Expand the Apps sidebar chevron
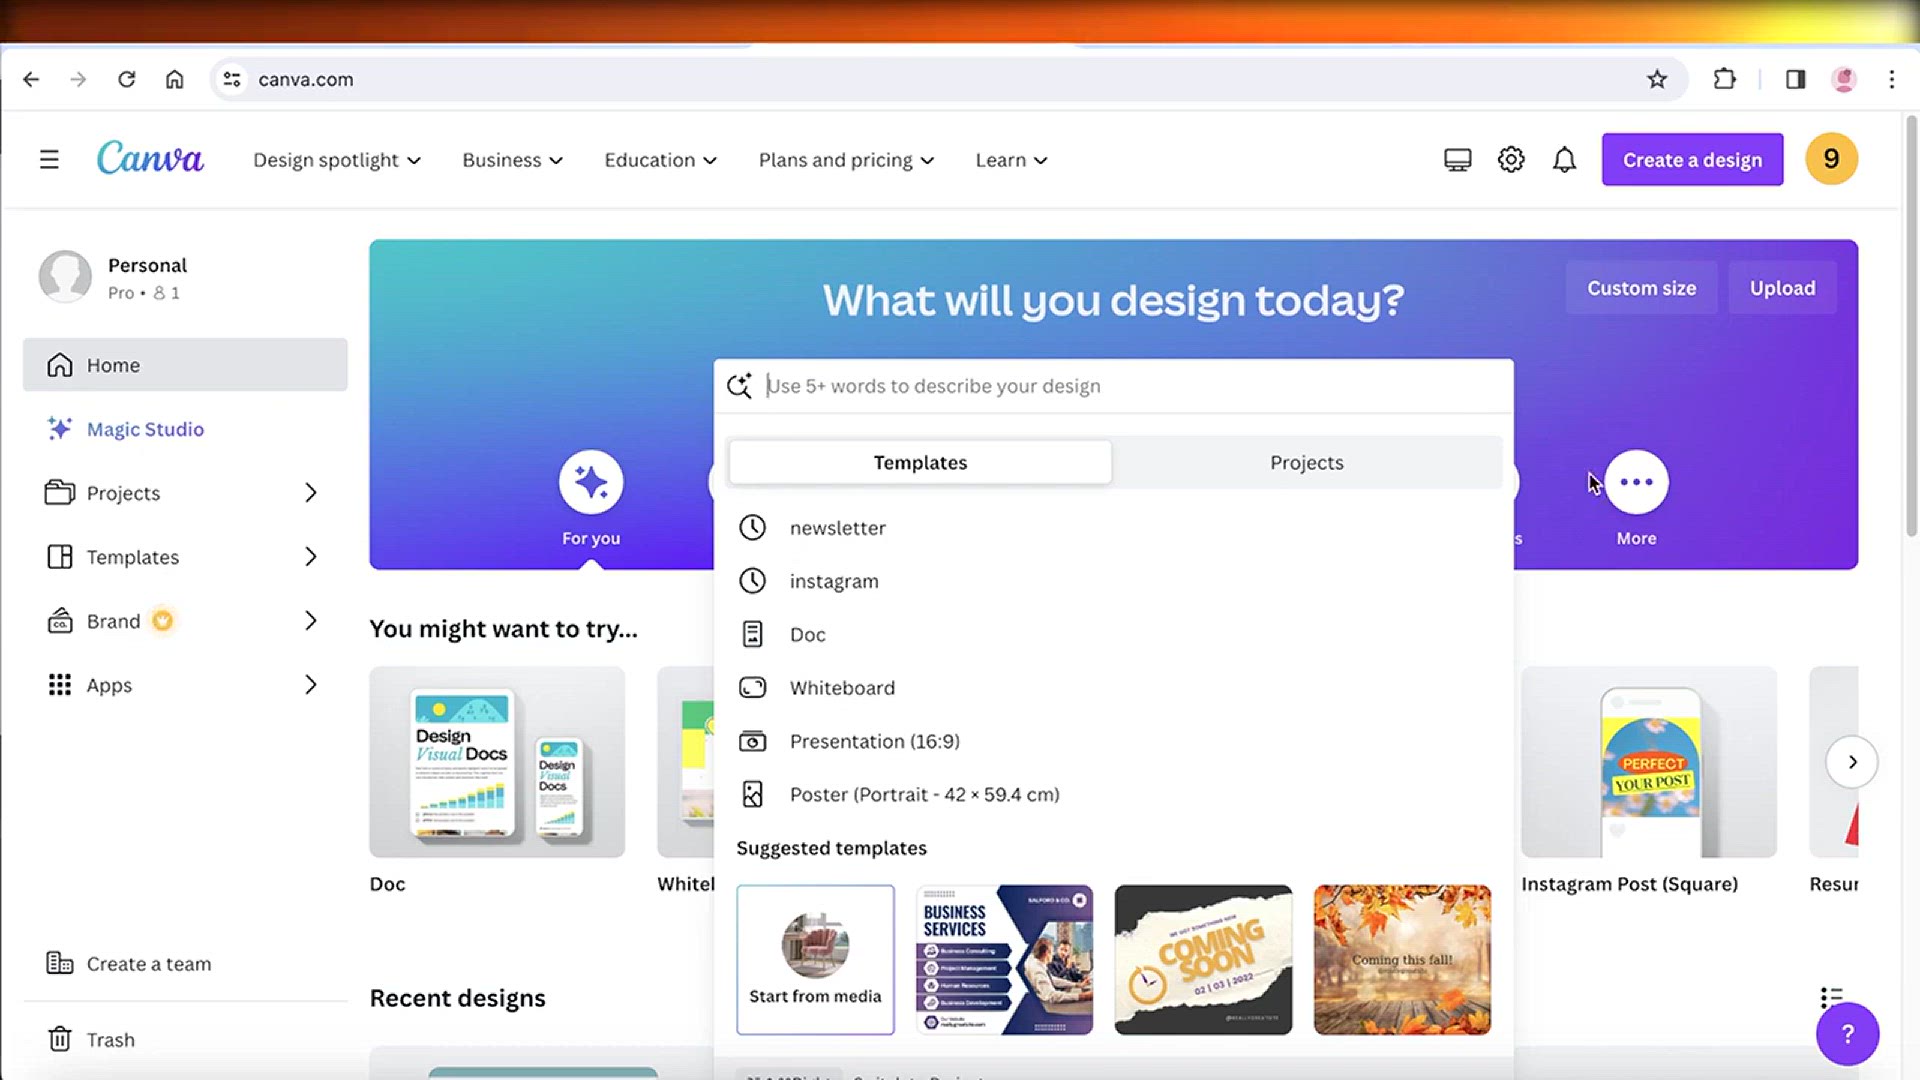This screenshot has height=1080, width=1920. tap(311, 685)
